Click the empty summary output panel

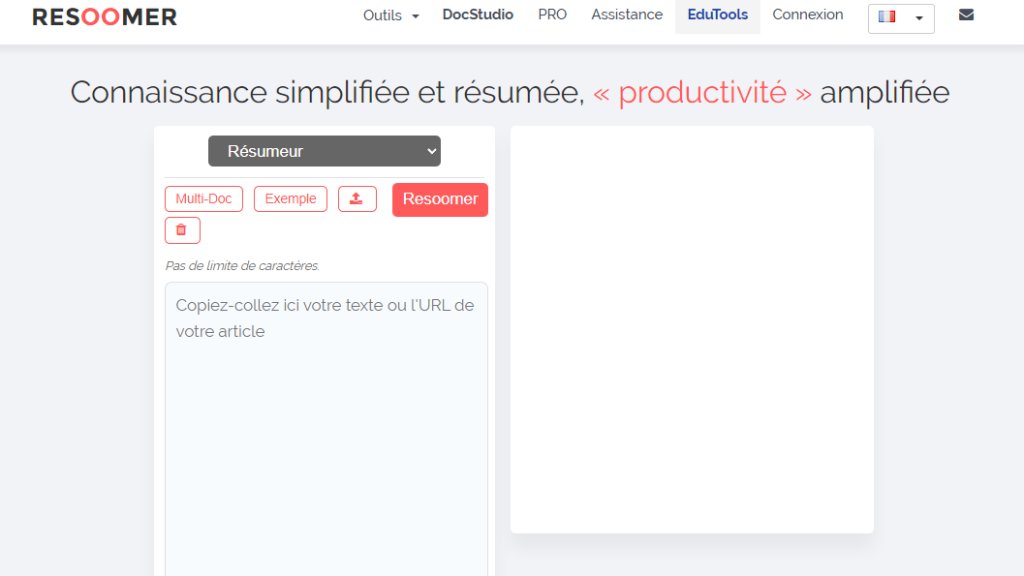[692, 329]
